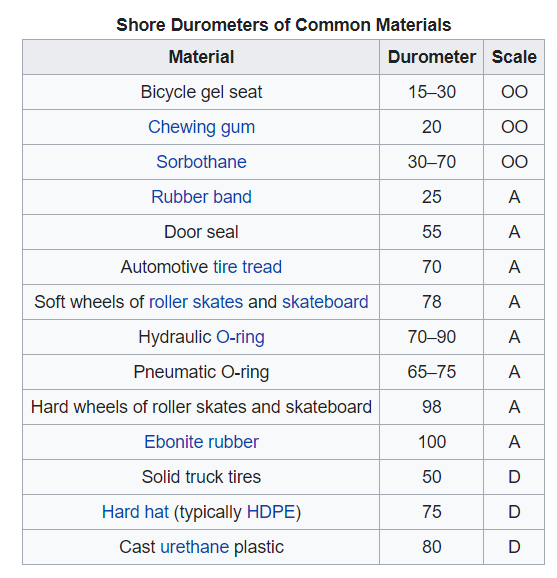
Task: Click the Pneumatic O-ring cell
Action: pos(201,372)
